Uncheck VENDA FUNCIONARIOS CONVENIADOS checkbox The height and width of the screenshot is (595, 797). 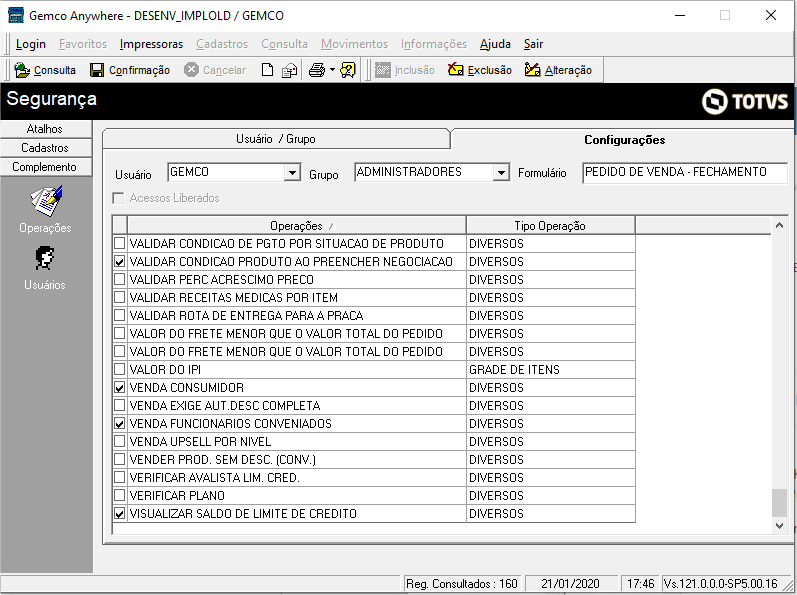[x=119, y=424]
